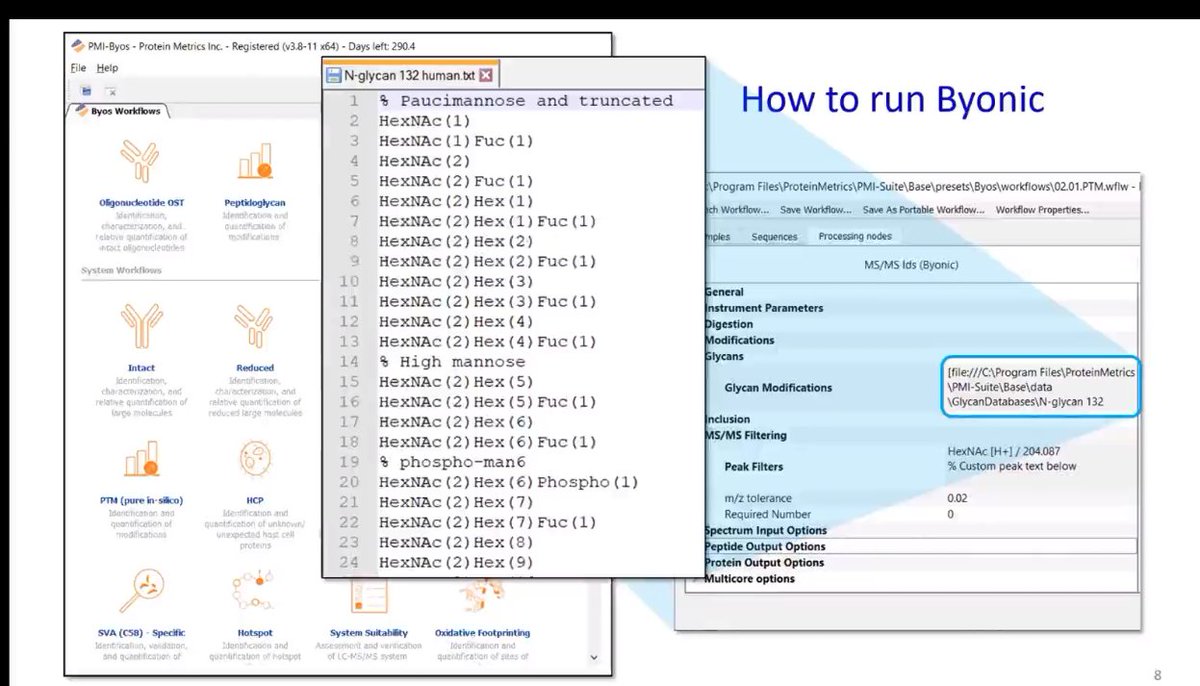Click second toolbar icon with x mark
This screenshot has height=686, width=1200.
109,90
